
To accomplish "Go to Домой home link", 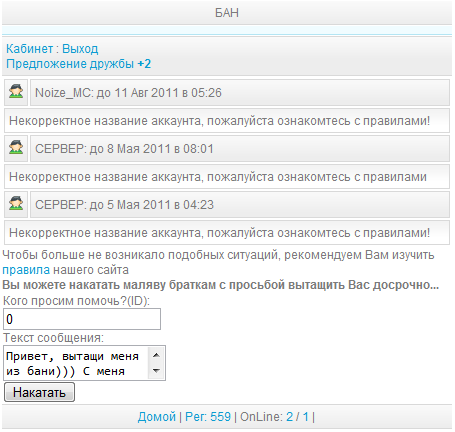I will [157, 417].
